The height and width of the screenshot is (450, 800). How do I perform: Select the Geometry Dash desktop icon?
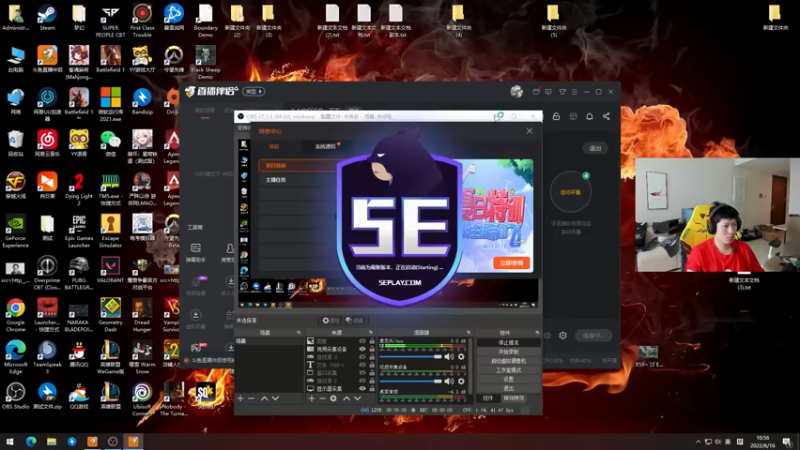(x=110, y=315)
